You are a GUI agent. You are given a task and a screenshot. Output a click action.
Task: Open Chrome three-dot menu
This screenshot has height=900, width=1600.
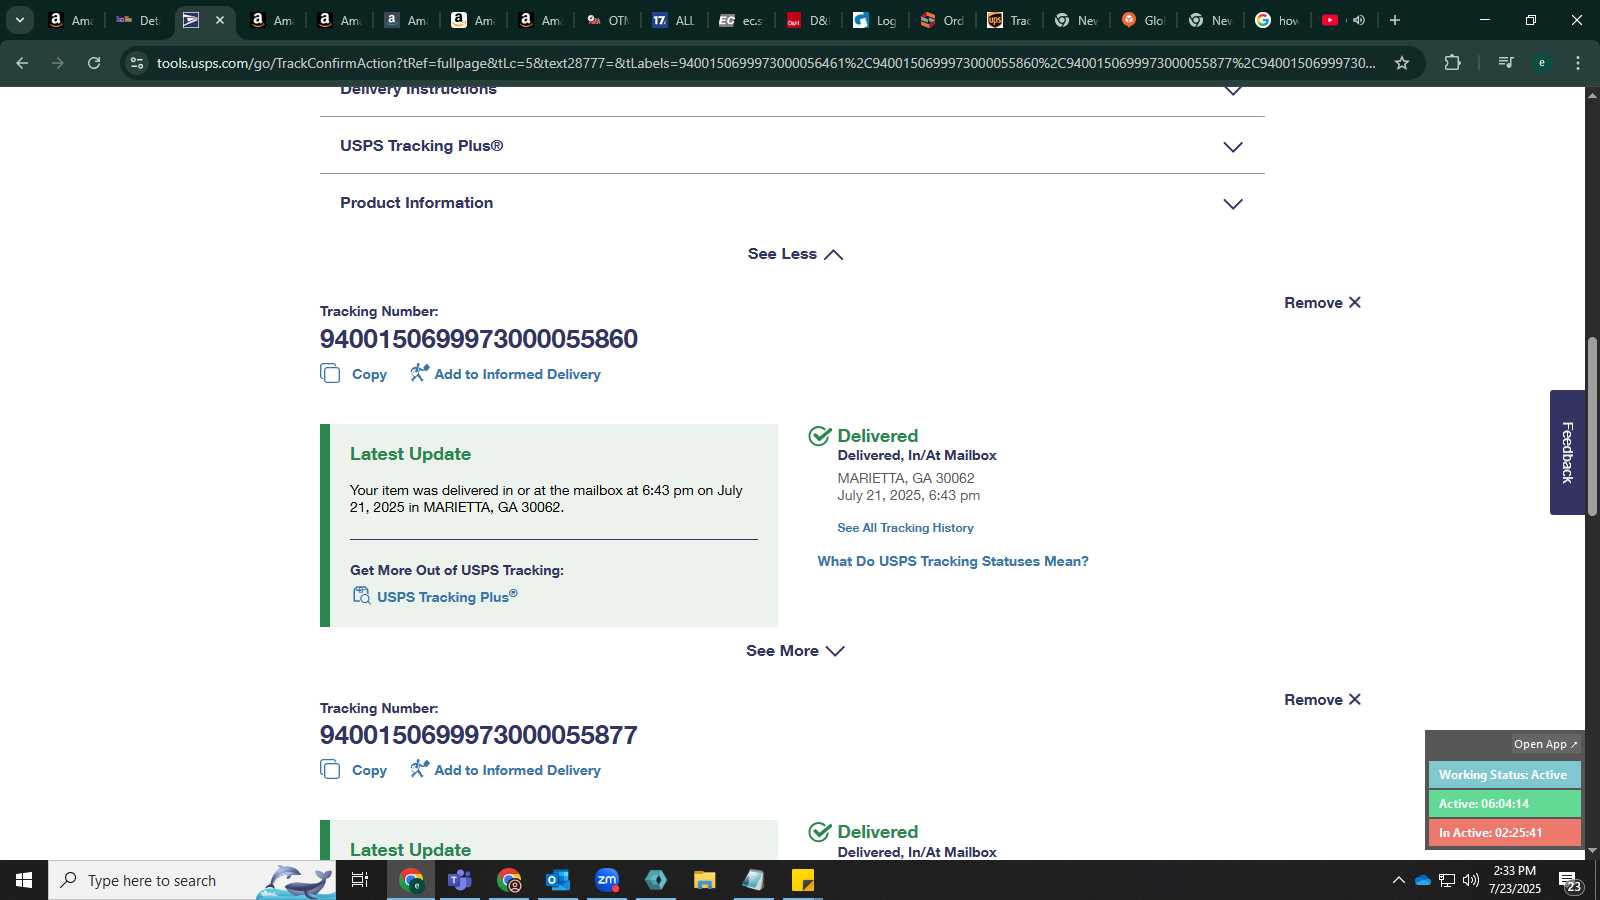tap(1578, 63)
